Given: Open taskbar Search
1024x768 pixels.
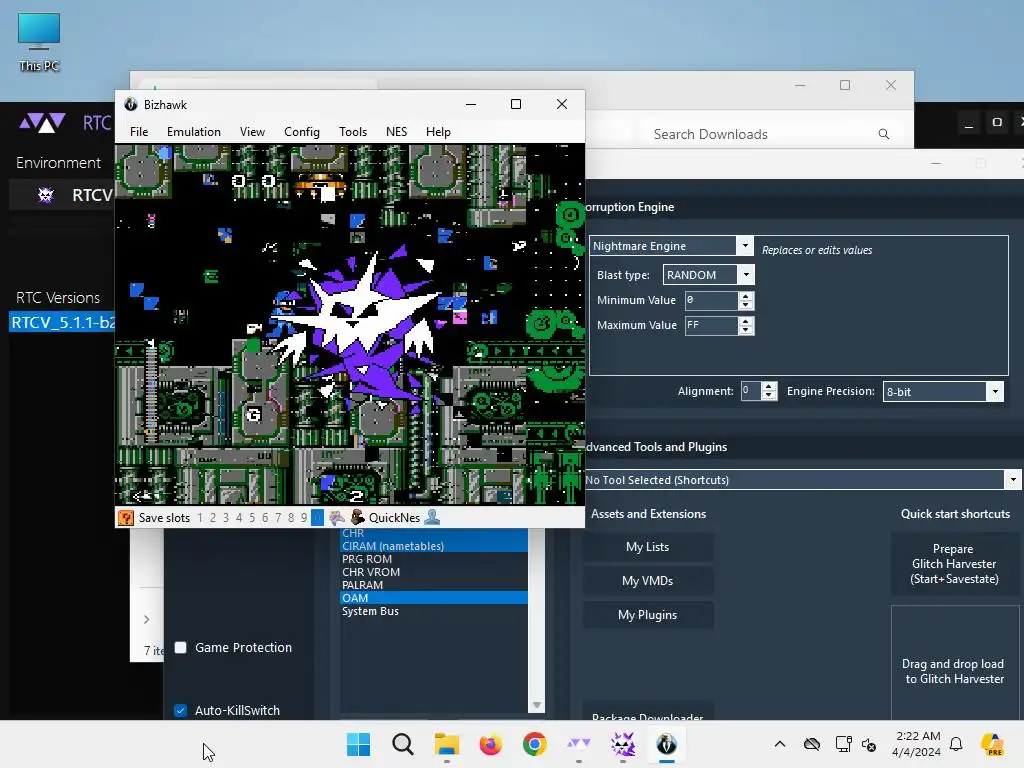Looking at the screenshot, I should coord(402,744).
